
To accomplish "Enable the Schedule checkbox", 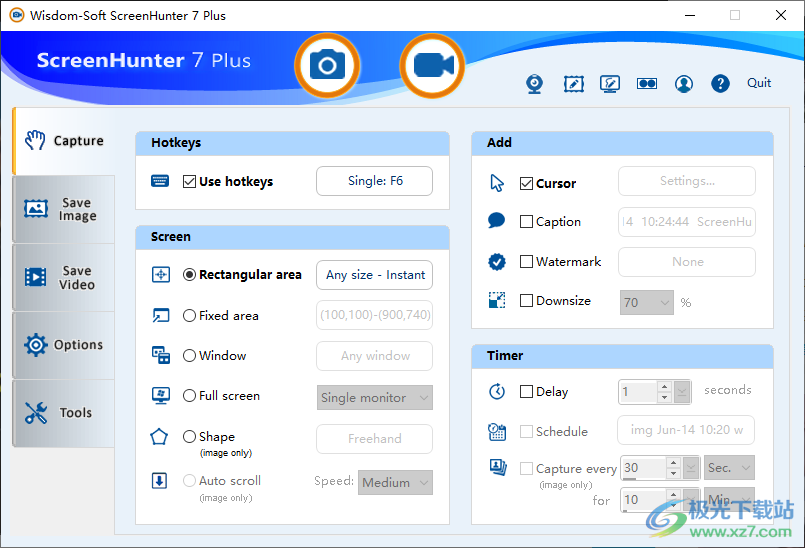I will point(526,431).
